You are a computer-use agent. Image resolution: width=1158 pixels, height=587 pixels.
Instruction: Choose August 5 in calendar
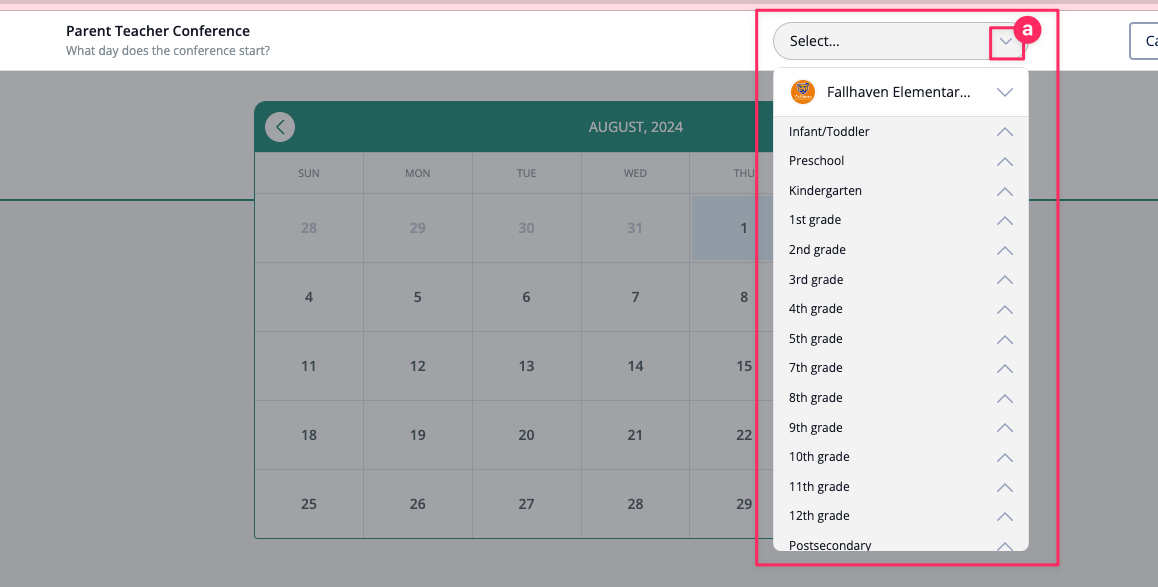point(418,297)
